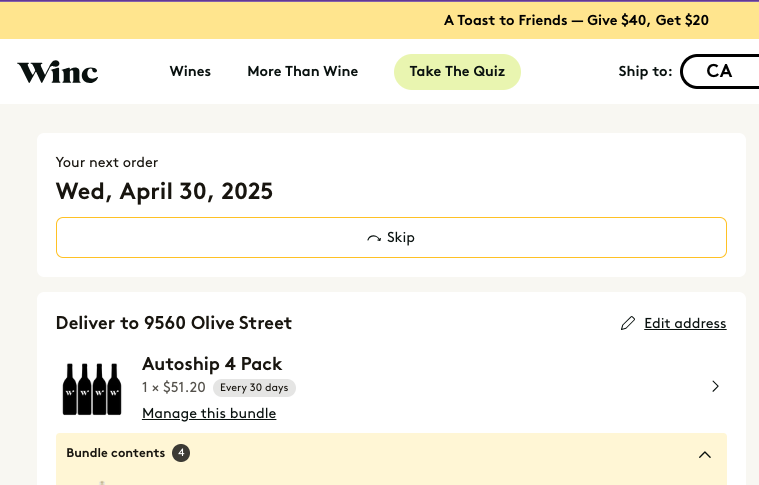This screenshot has height=485, width=759.
Task: Click the Deliver to 9560 Olive Street heading
Action: click(174, 323)
